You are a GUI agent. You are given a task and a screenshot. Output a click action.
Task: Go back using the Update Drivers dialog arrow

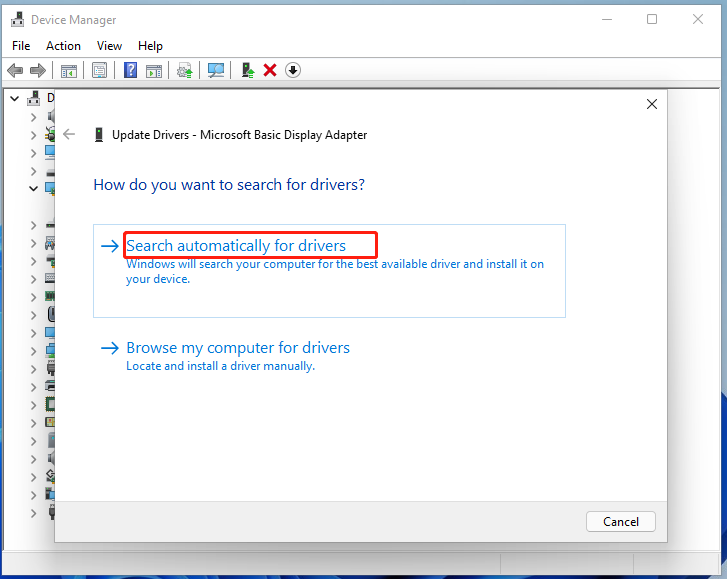69,134
